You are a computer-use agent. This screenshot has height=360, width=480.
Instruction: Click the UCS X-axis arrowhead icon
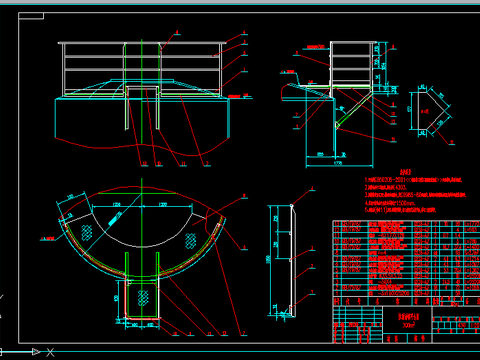point(36,352)
